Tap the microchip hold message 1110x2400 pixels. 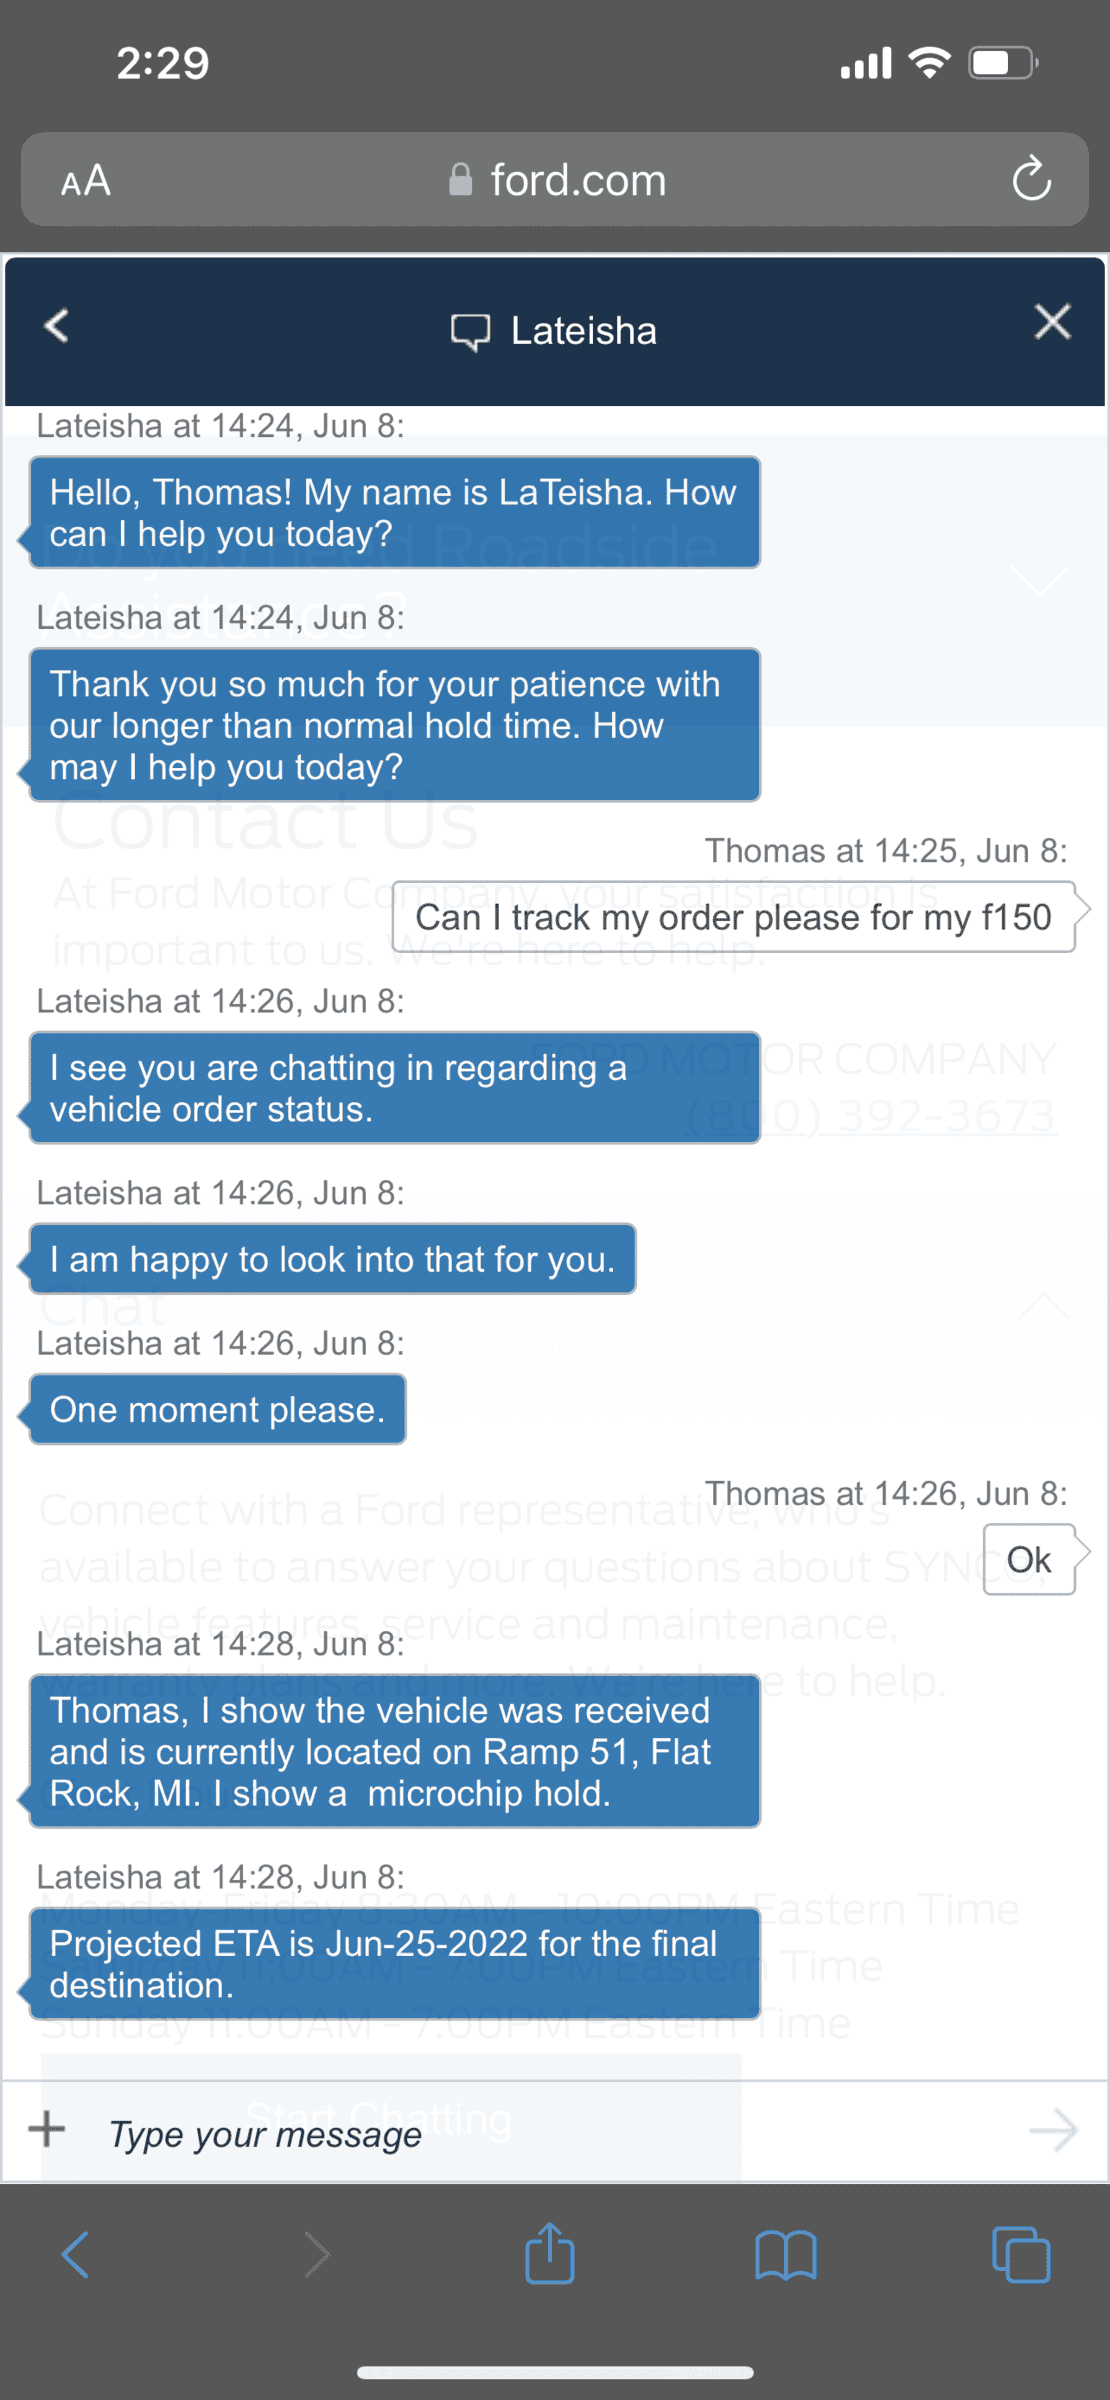(x=394, y=1752)
